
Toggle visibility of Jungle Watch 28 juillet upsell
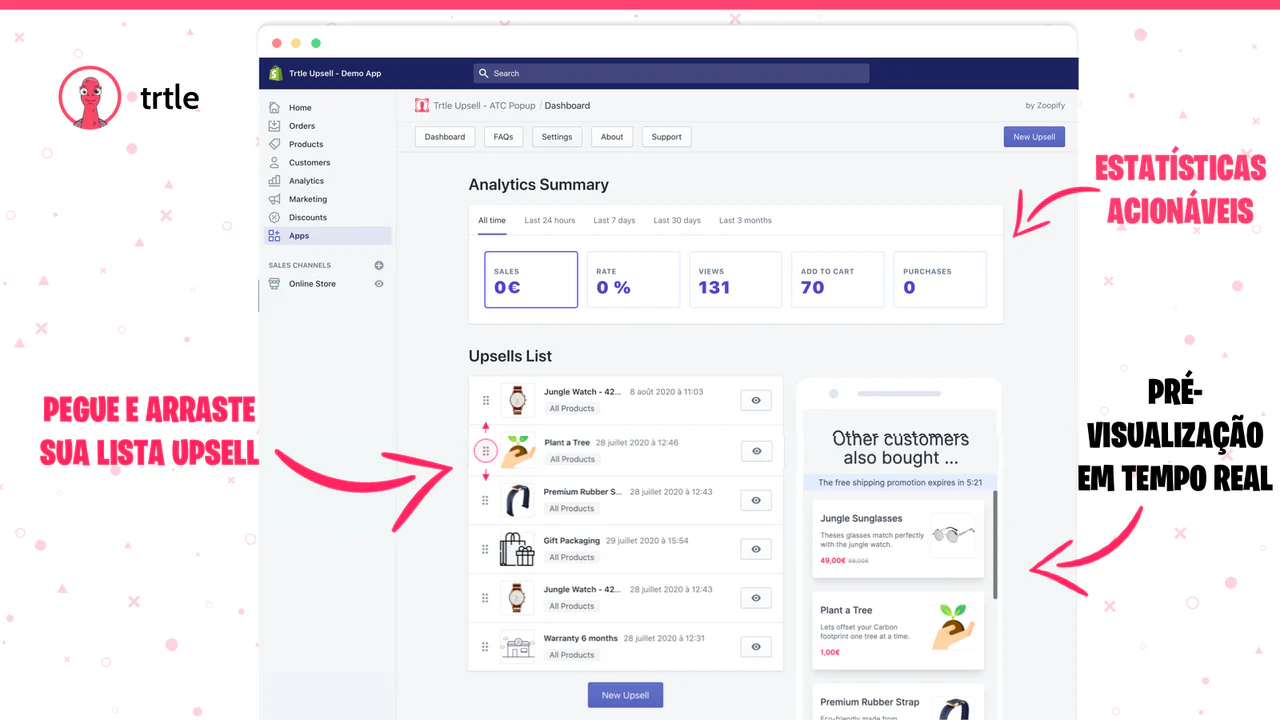(756, 598)
